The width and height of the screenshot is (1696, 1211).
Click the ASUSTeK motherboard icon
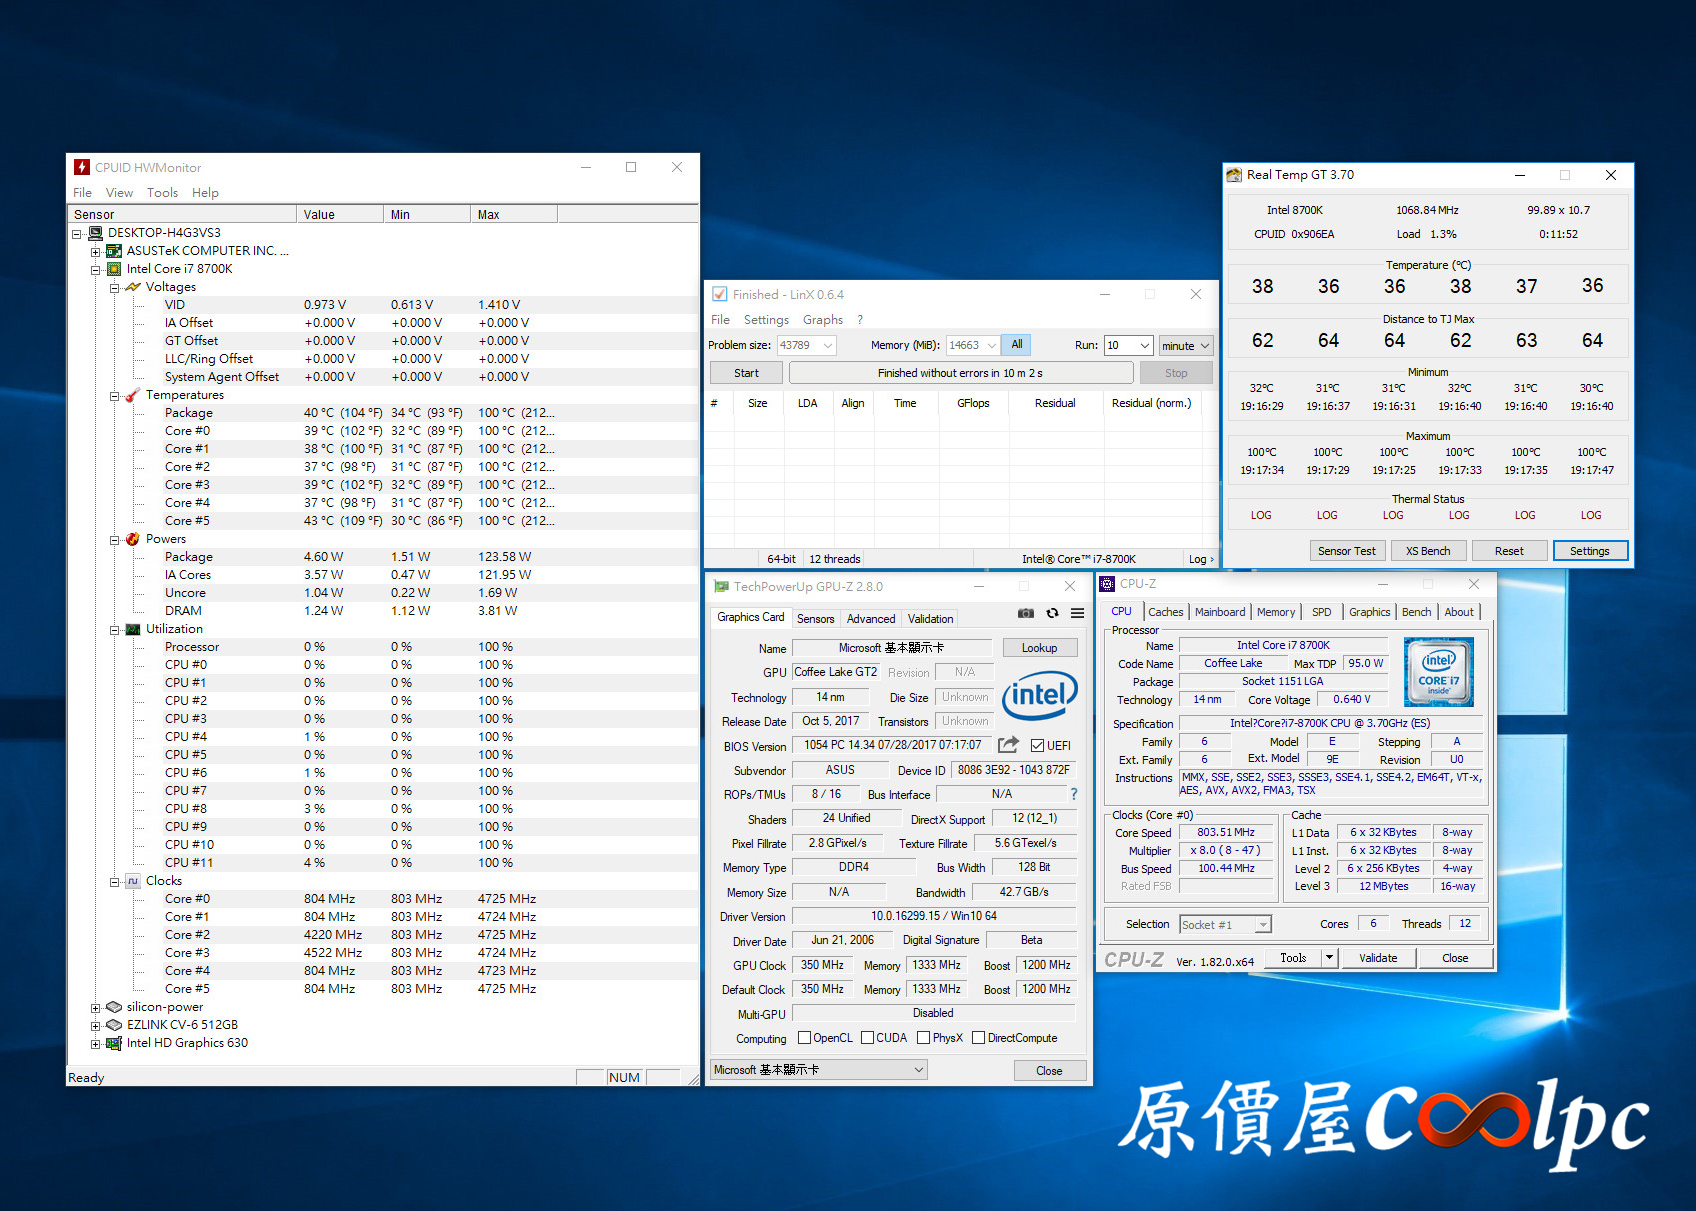(114, 251)
